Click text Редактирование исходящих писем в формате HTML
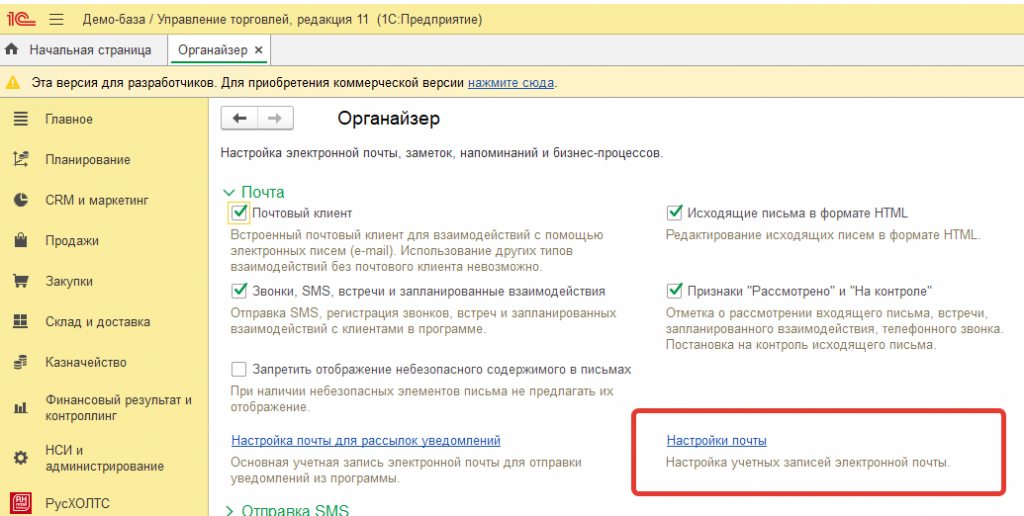The image size is (1024, 516). 823,234
